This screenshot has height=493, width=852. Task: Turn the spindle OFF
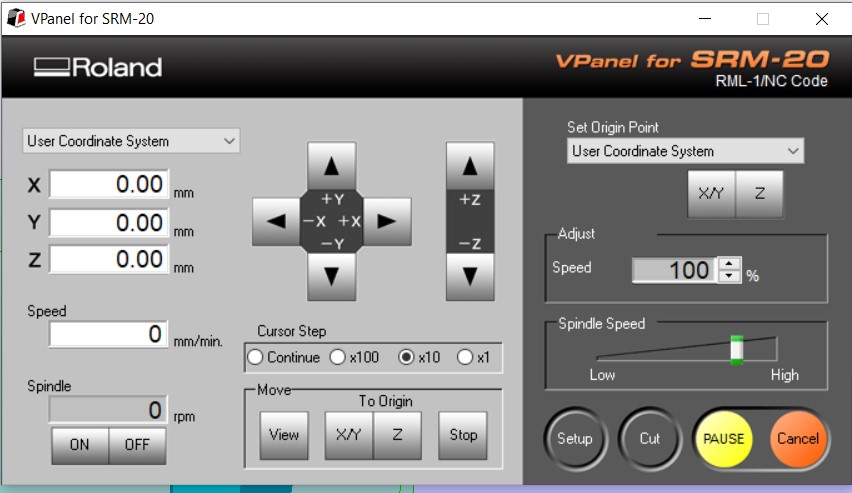pyautogui.click(x=137, y=445)
